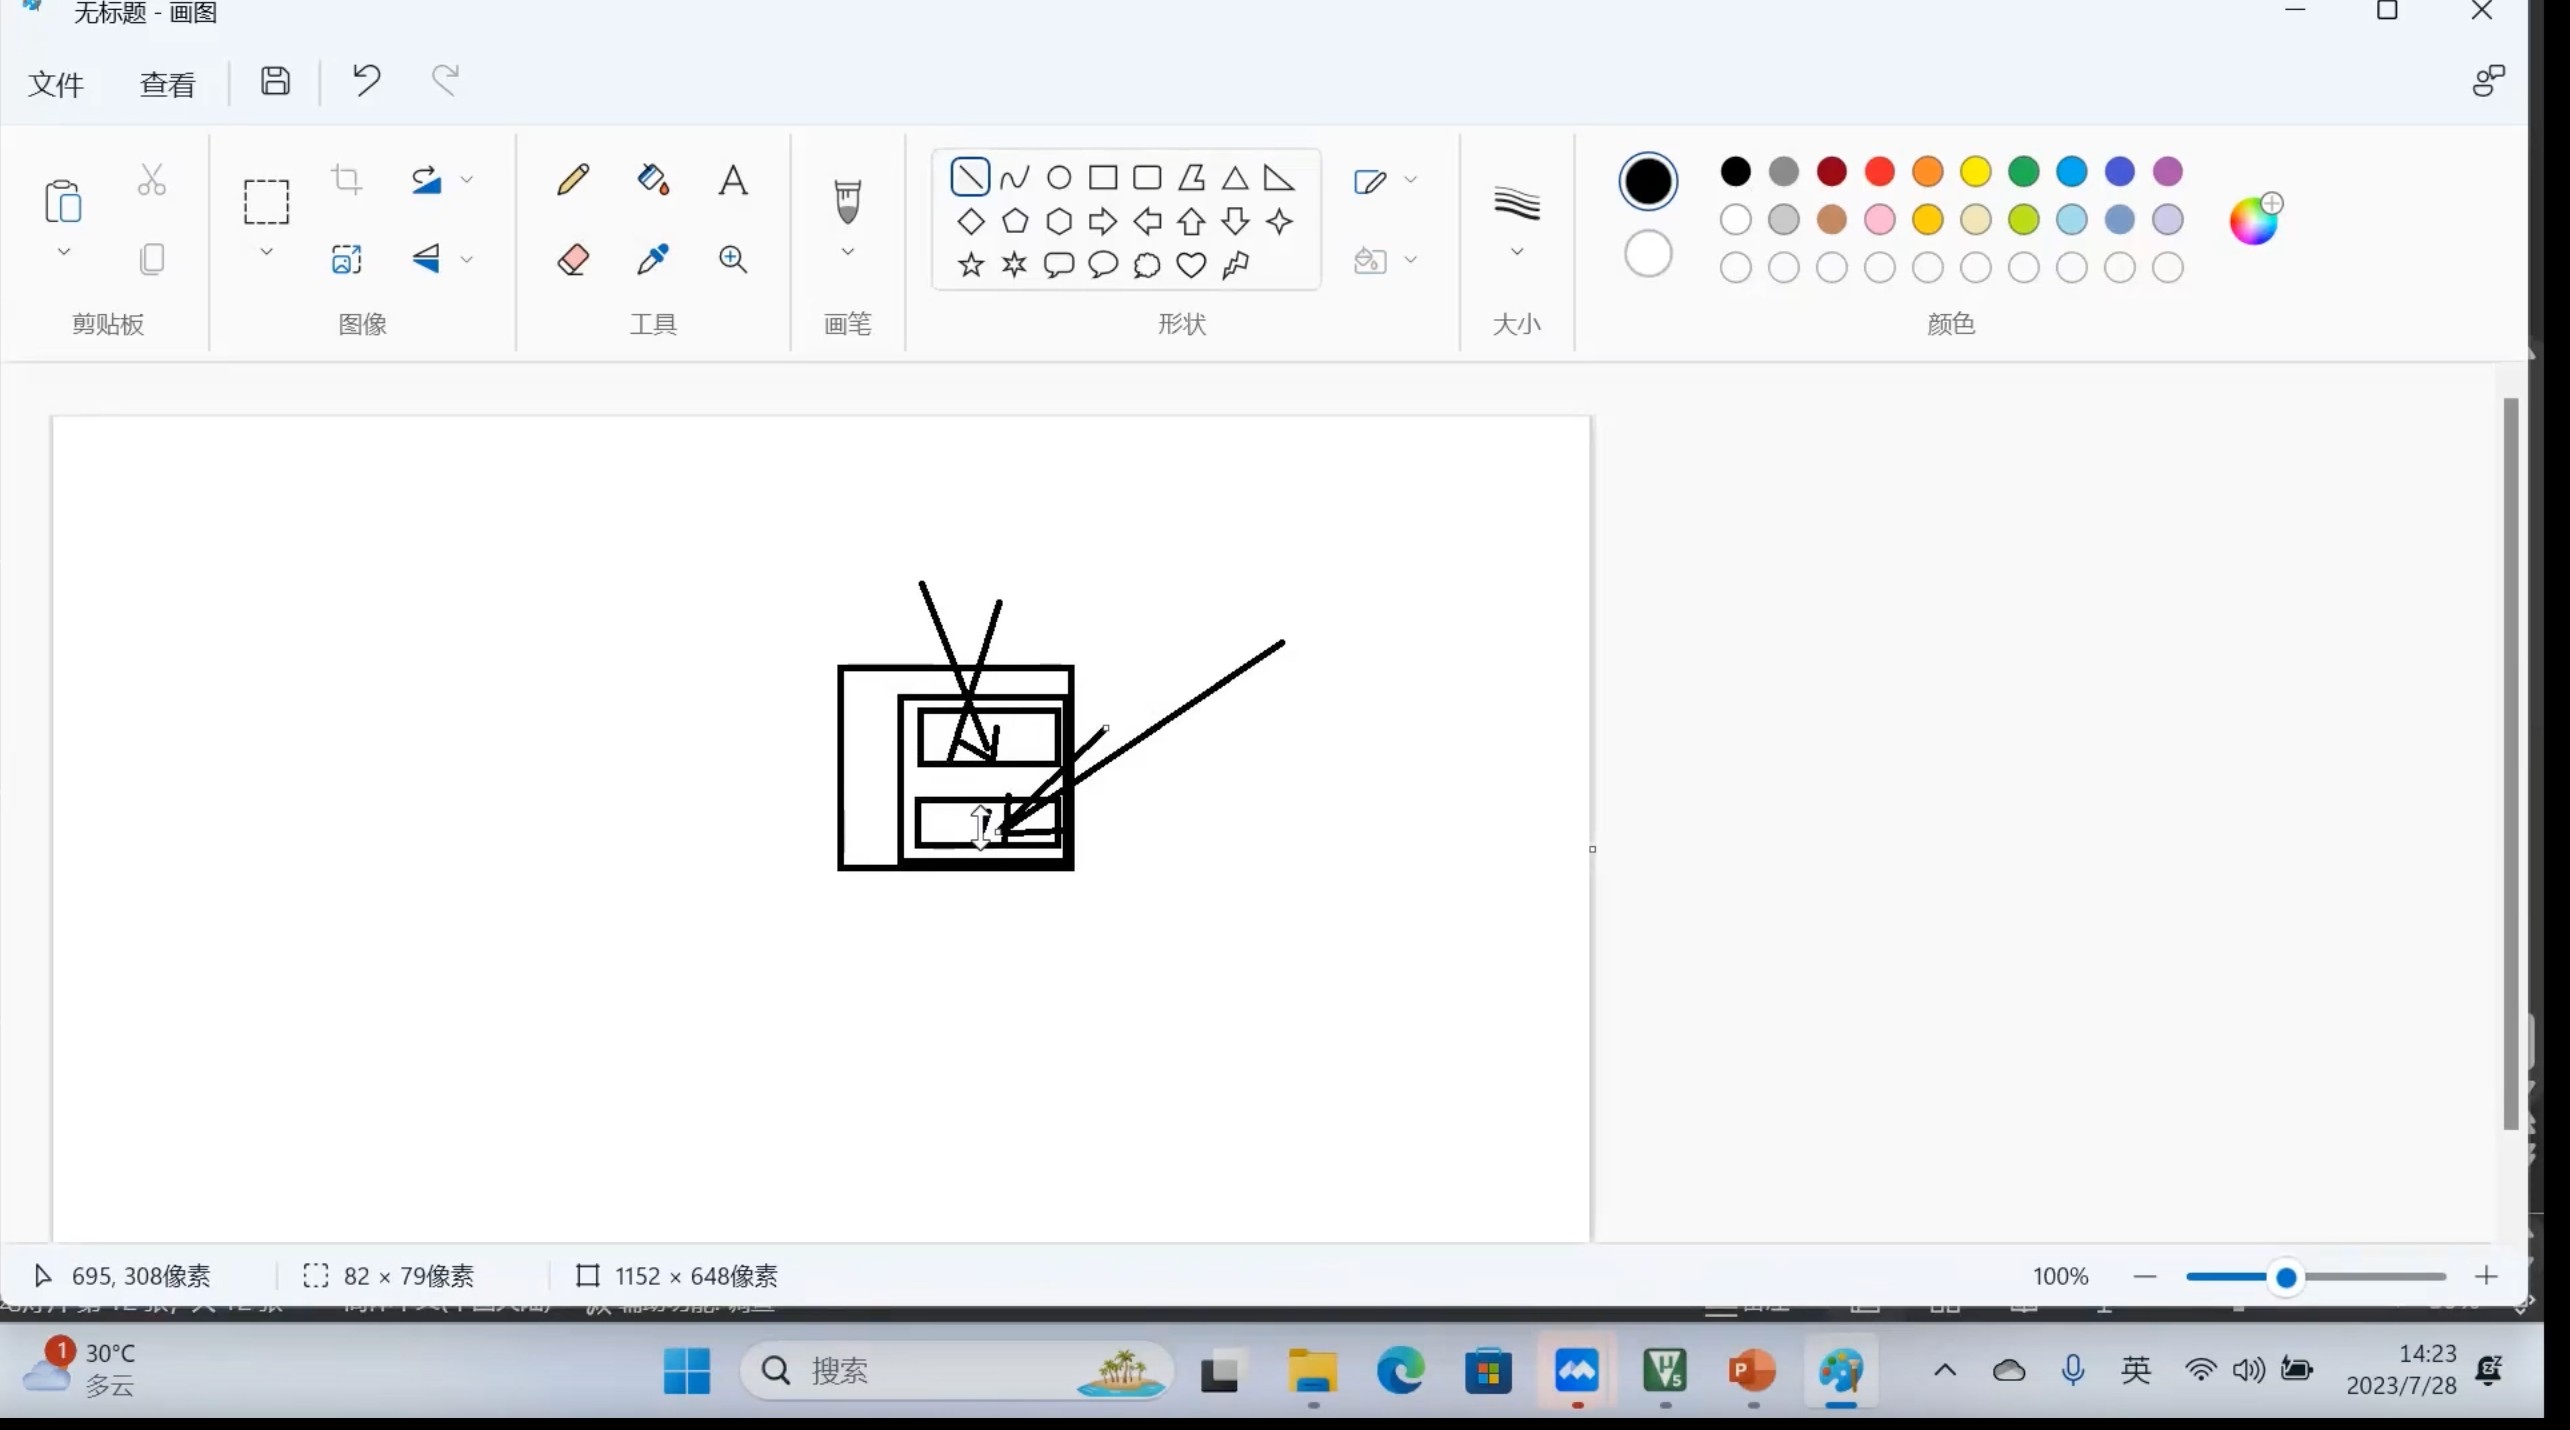Click the Cut scissors icon

[x=152, y=180]
